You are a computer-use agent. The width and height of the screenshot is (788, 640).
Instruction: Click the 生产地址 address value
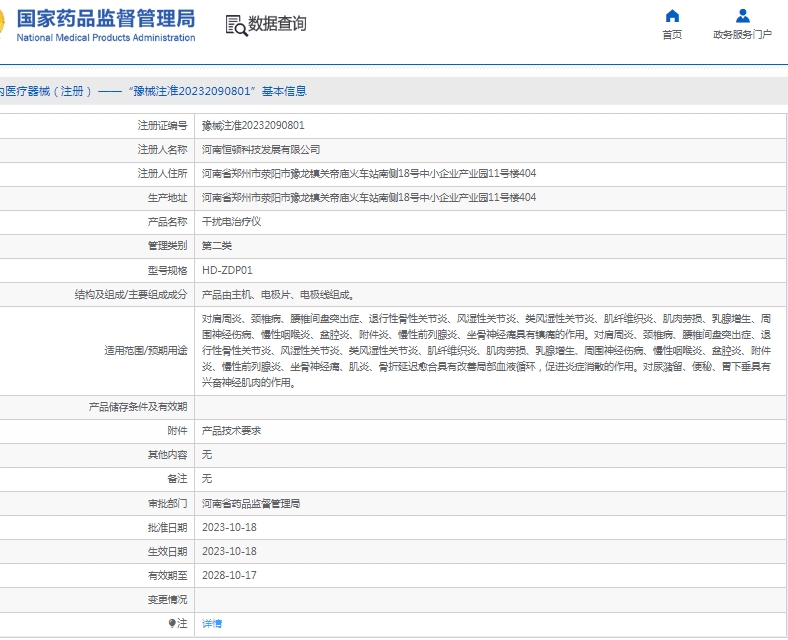point(369,198)
